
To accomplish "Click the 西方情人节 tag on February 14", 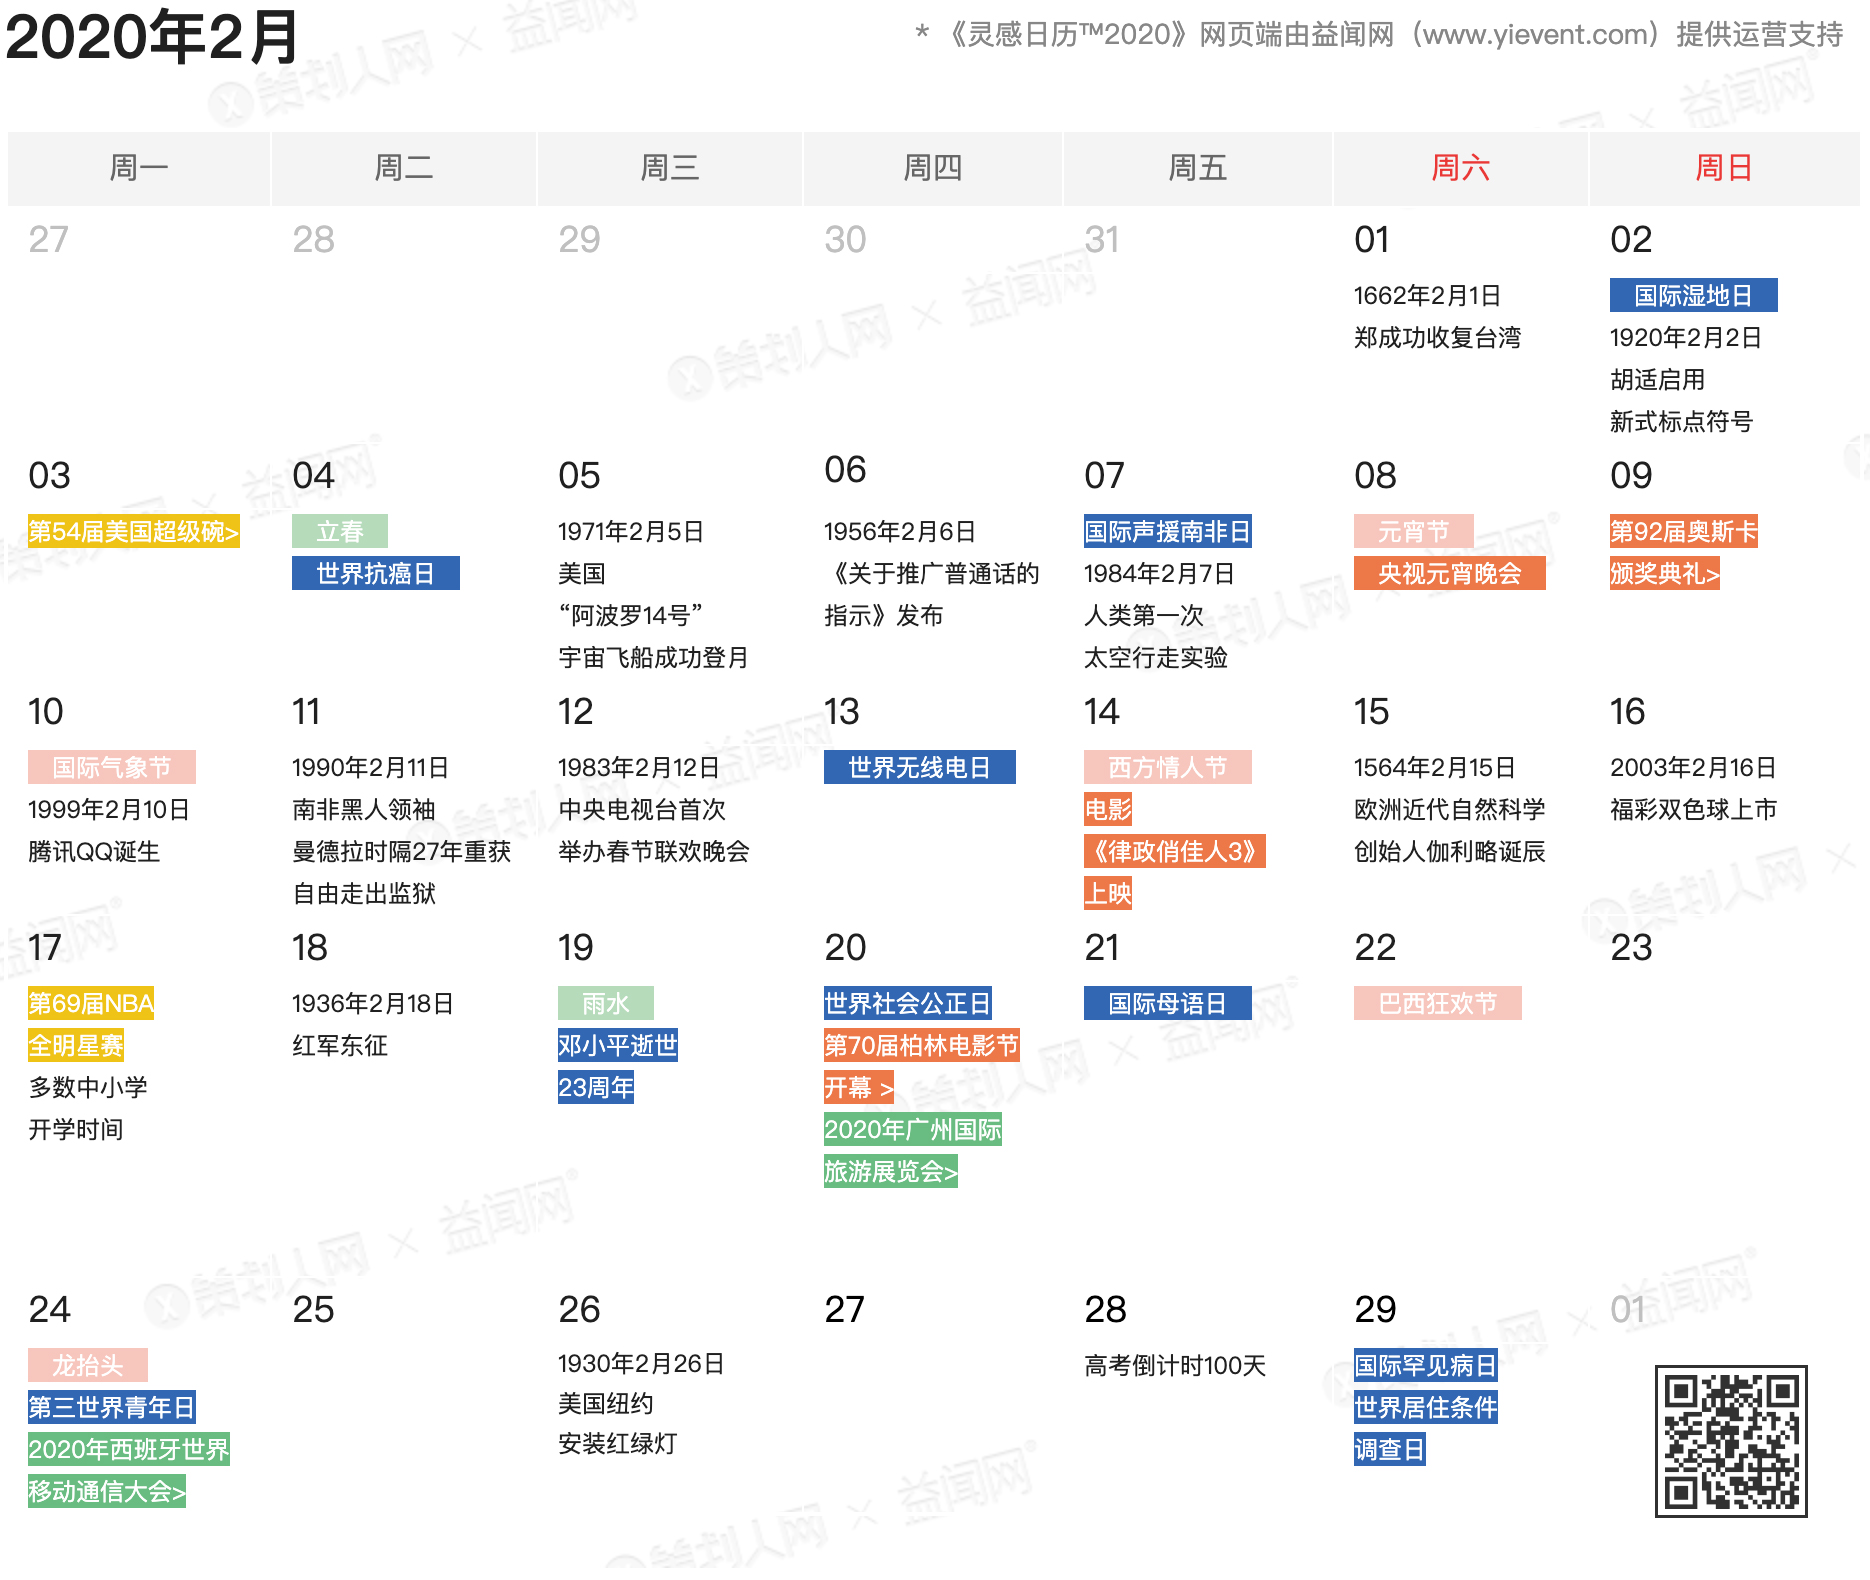I will 1166,767.
